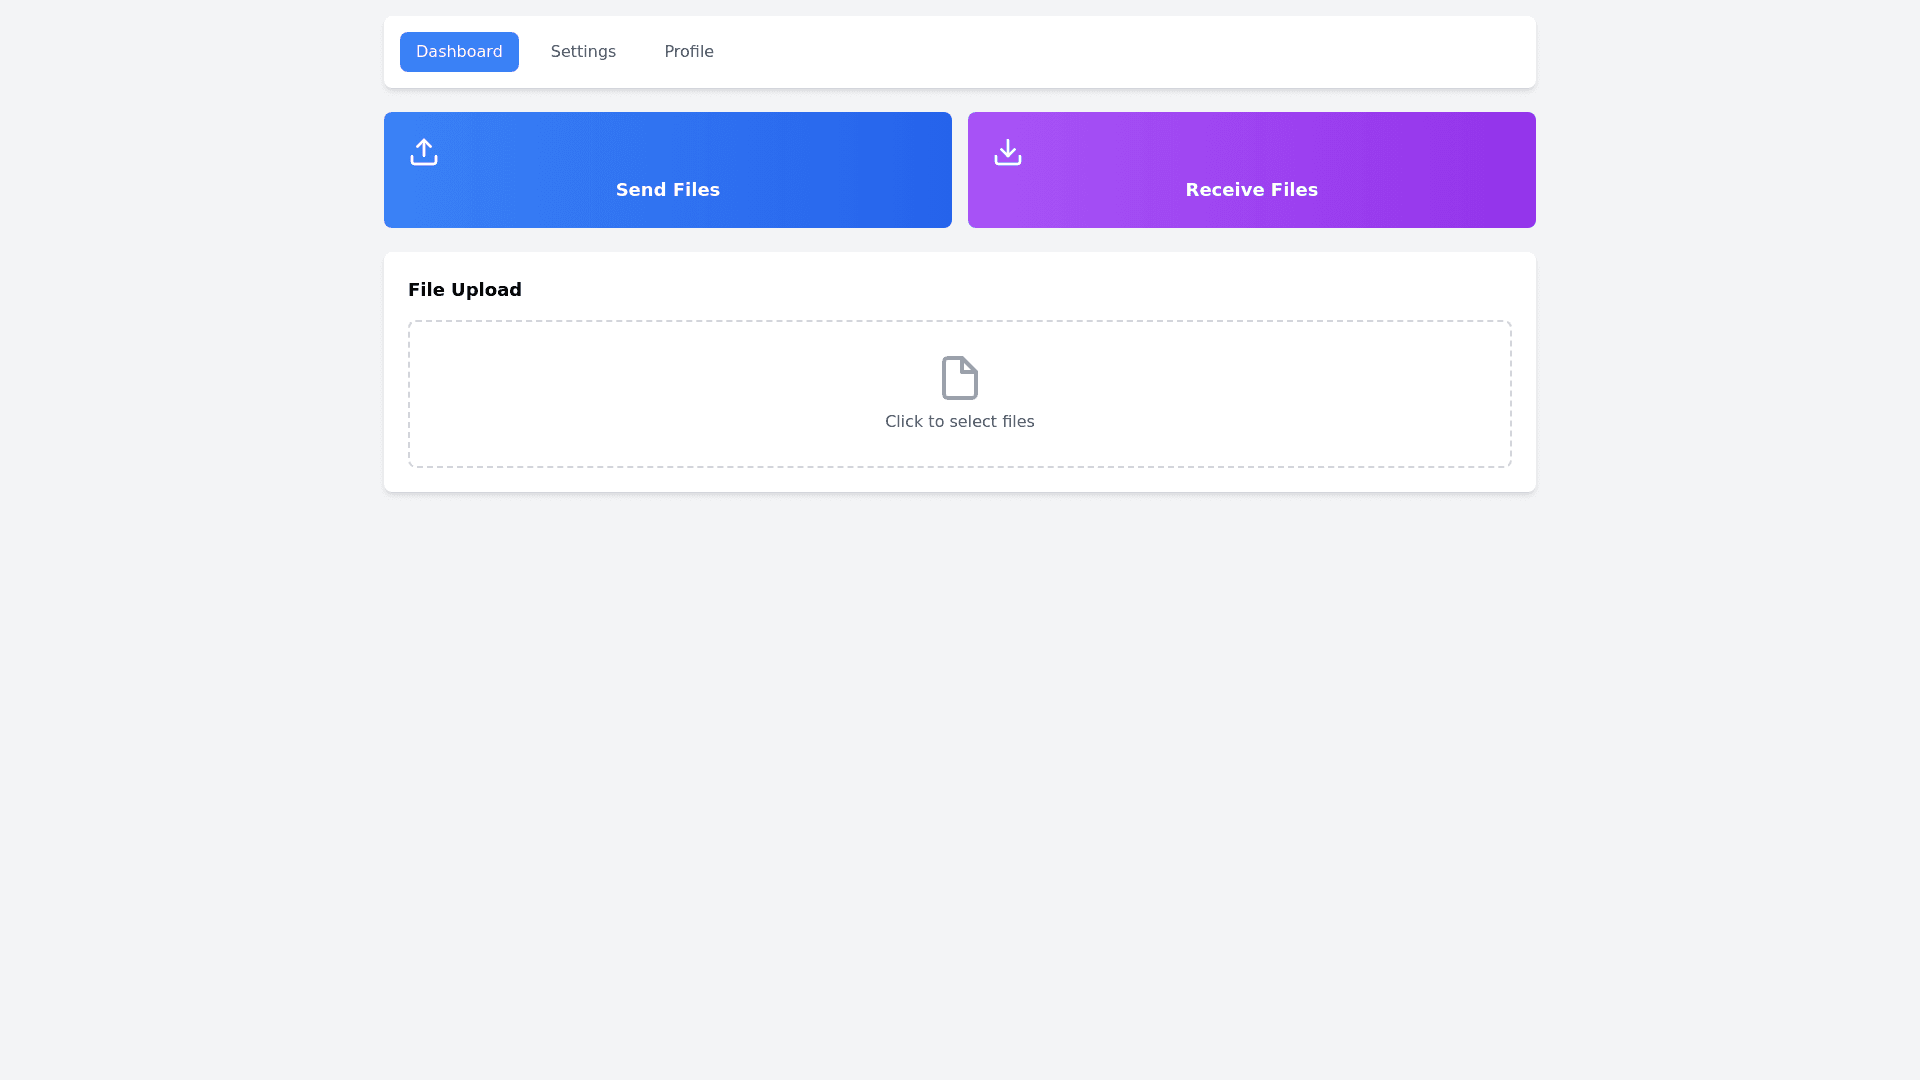Click the empty area of the navigation bar
This screenshot has width=1920, height=1080.
click(x=1100, y=52)
